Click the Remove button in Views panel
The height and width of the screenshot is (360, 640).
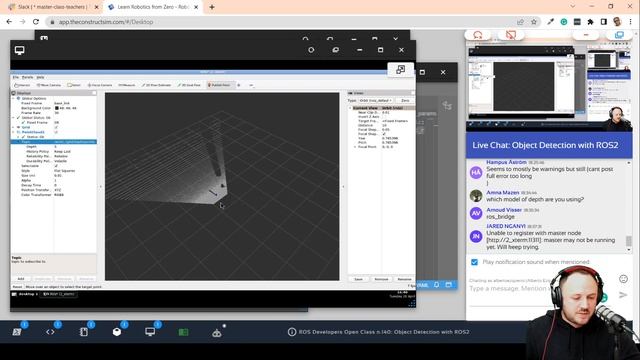pos(381,279)
